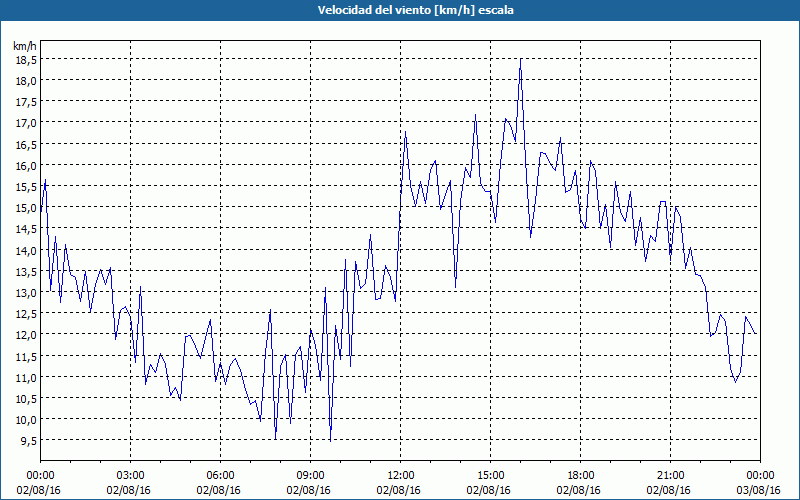Click the 17,0 y-axis value
This screenshot has width=800, height=500.
pos(26,123)
